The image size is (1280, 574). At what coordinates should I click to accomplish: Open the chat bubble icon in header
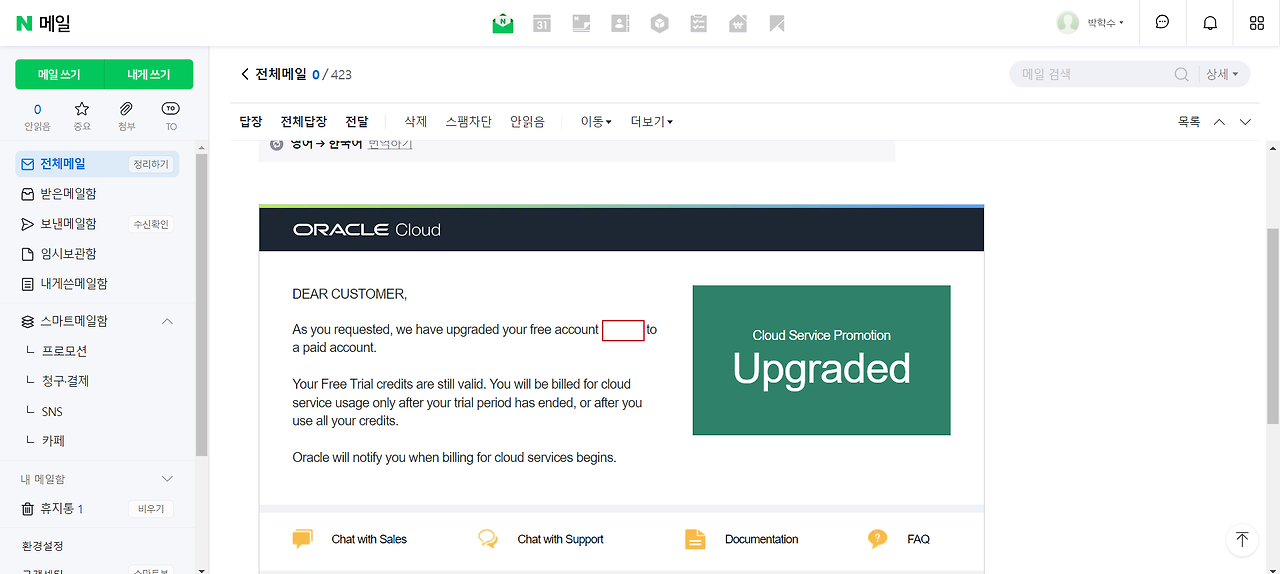(1162, 23)
